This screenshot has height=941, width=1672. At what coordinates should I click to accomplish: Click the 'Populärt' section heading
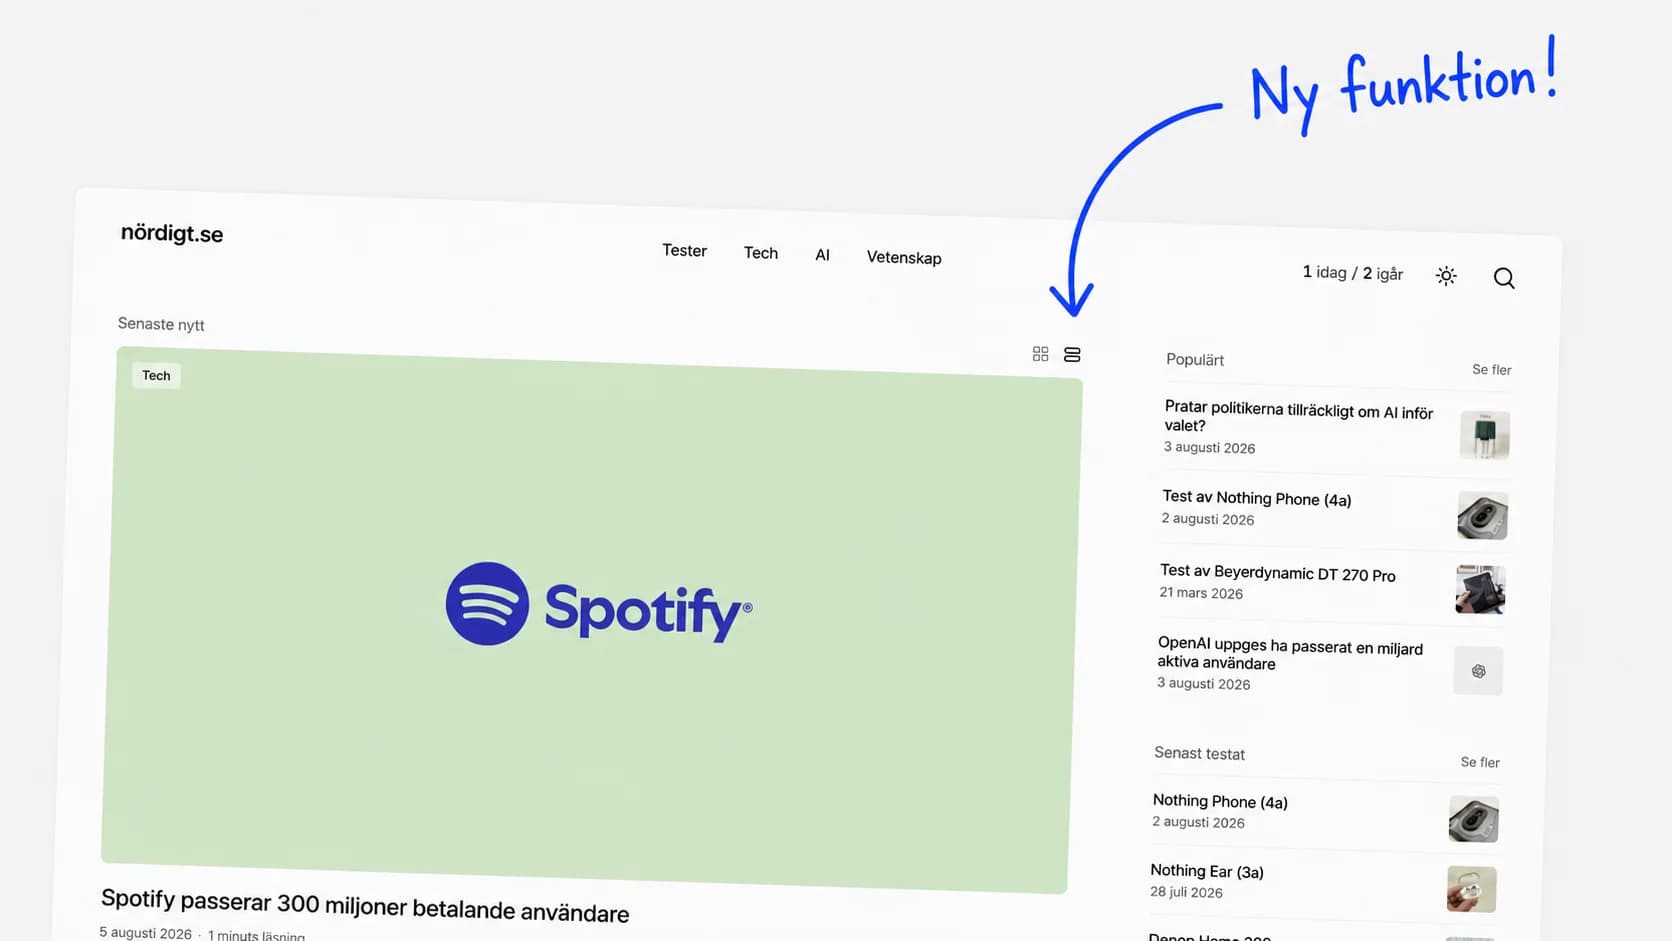(1195, 359)
